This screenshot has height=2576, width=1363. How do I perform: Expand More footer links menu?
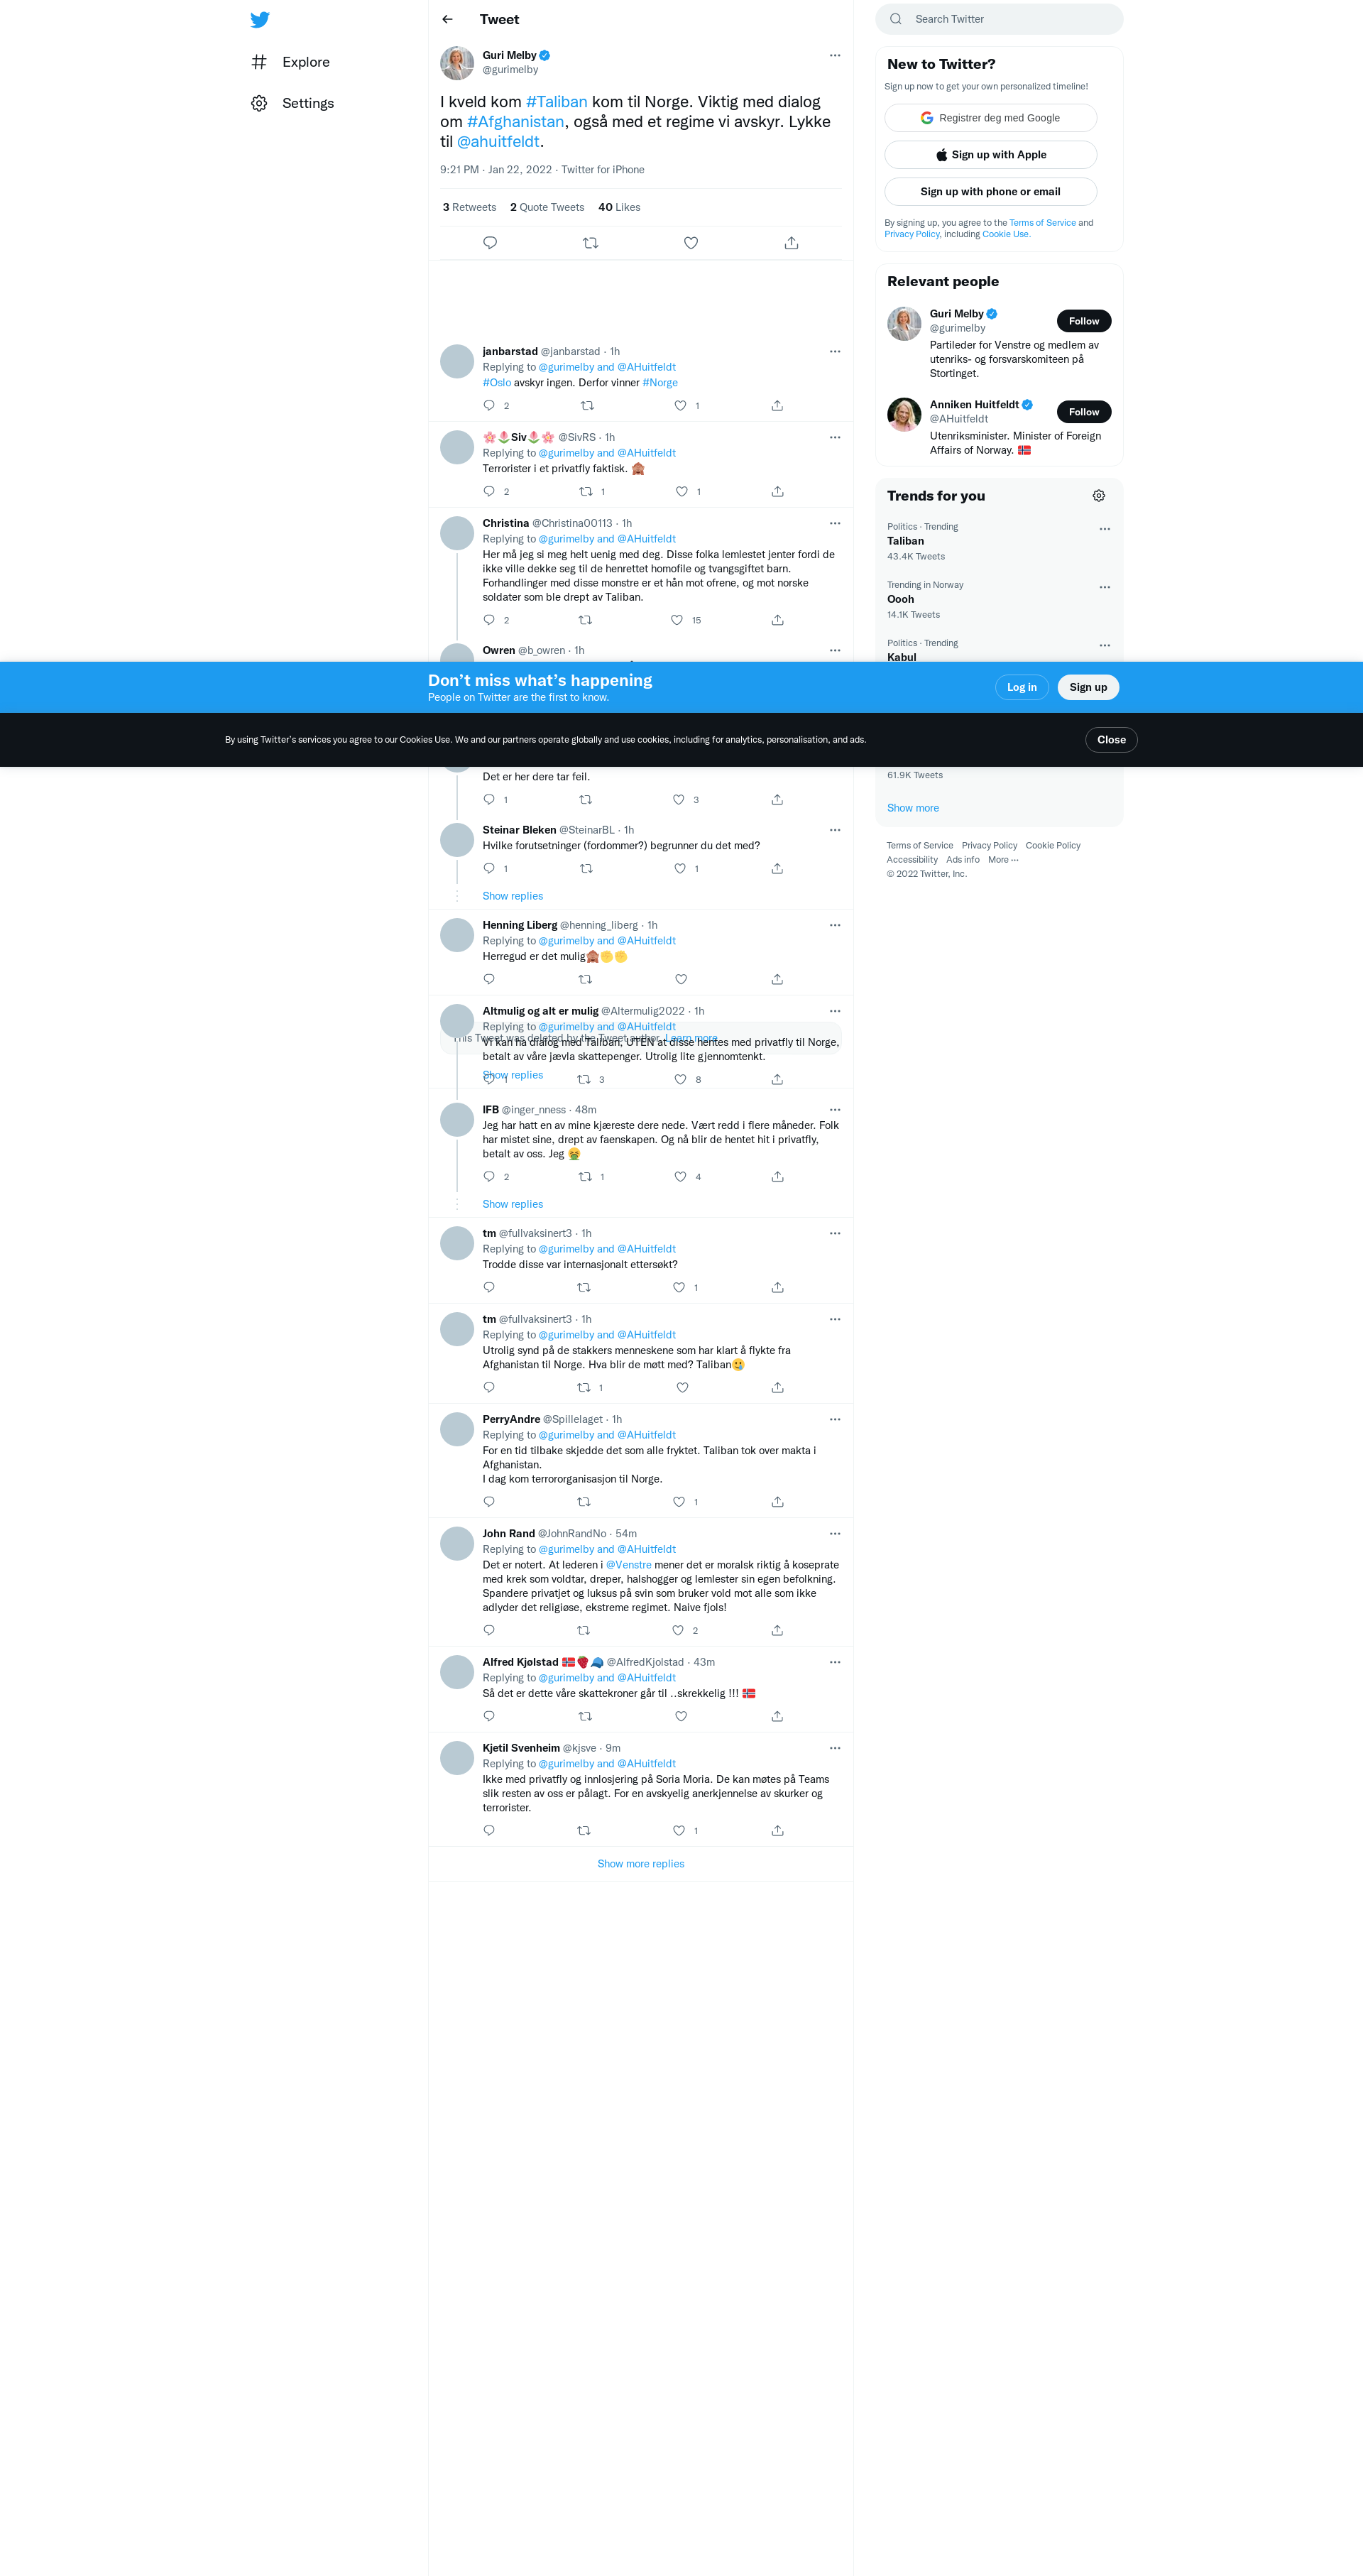tap(1003, 860)
